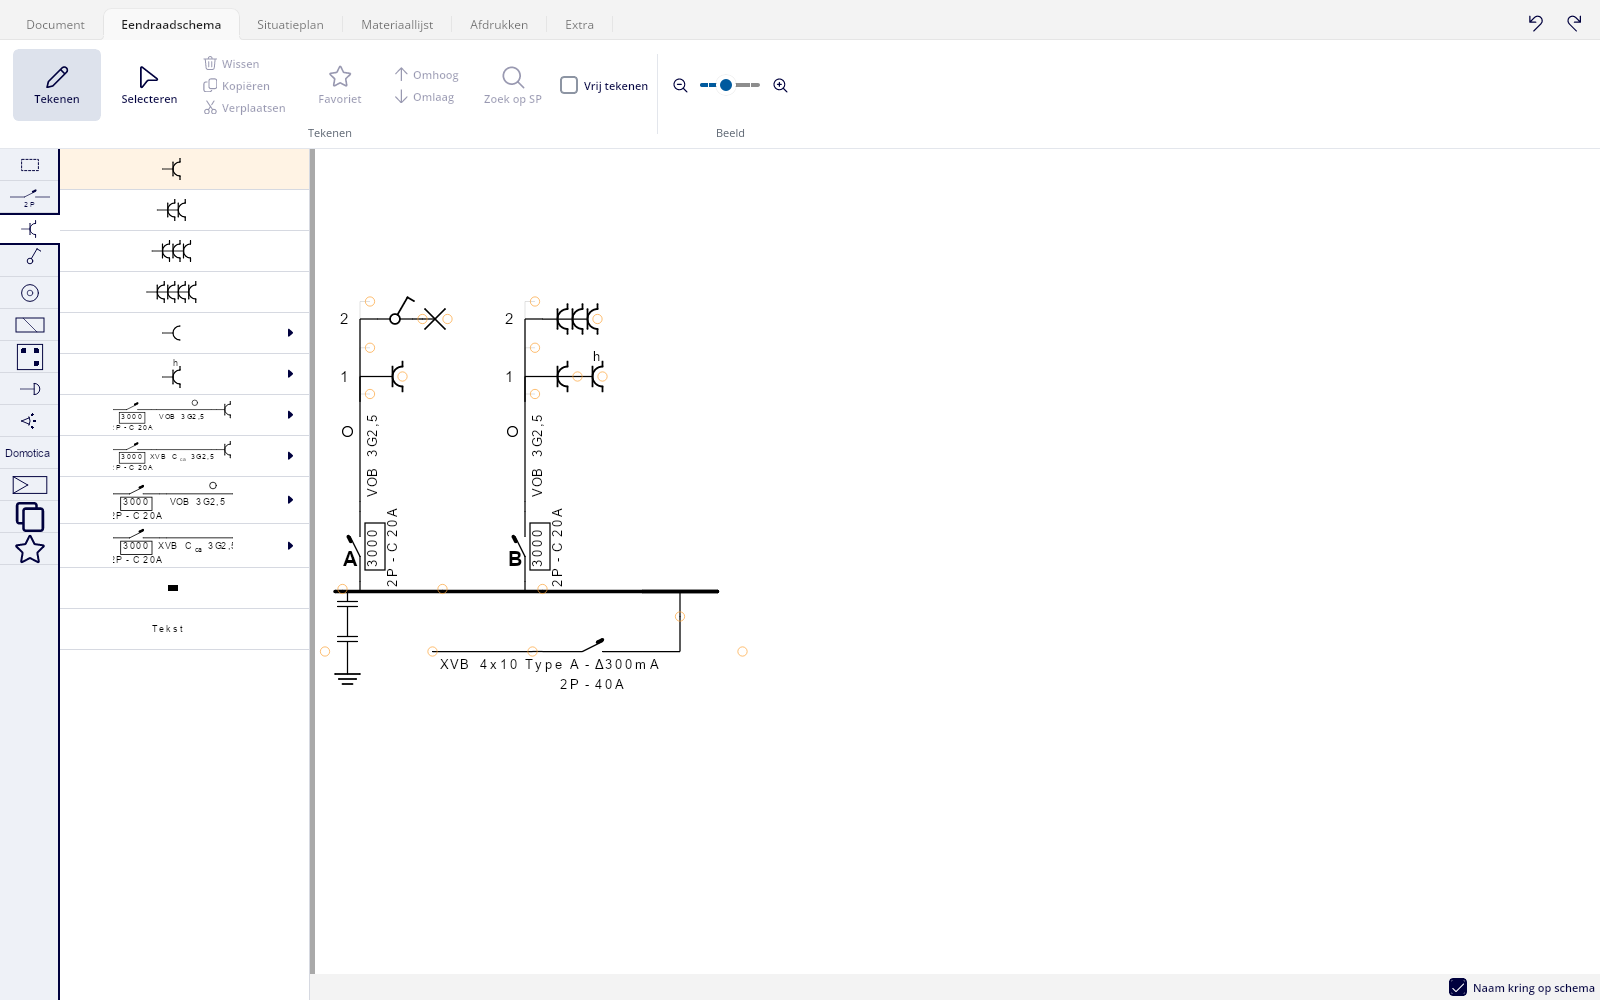Select the play-triangle rectangle category icon
1600x1000 pixels.
click(x=30, y=485)
